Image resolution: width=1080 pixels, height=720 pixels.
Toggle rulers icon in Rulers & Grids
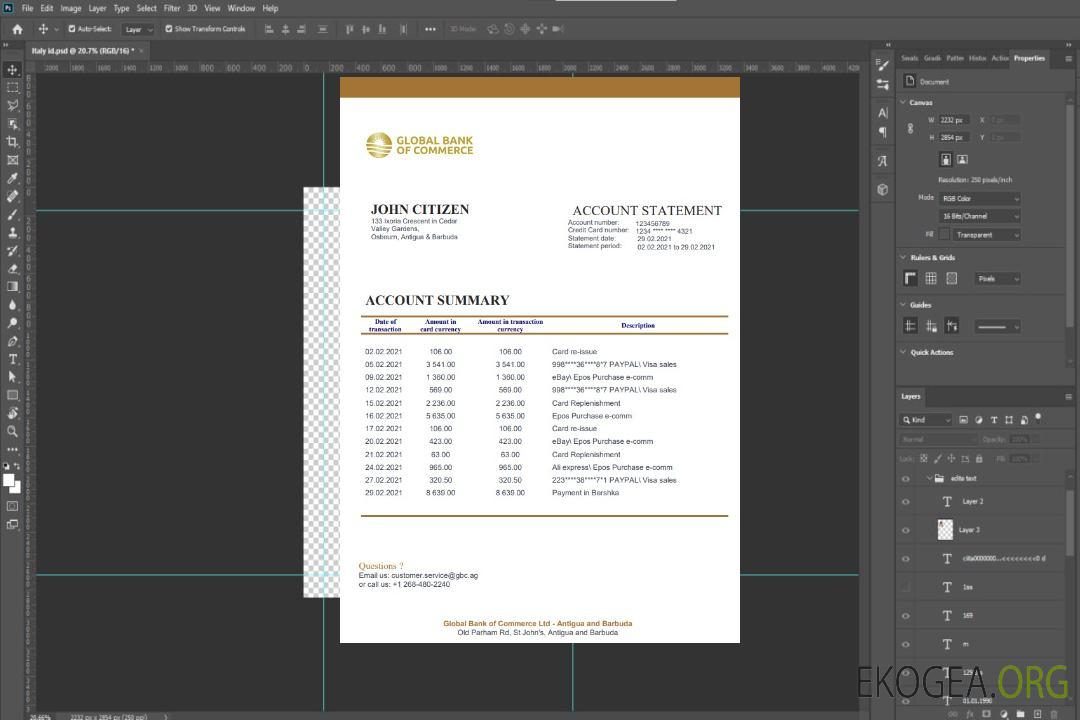coord(911,278)
